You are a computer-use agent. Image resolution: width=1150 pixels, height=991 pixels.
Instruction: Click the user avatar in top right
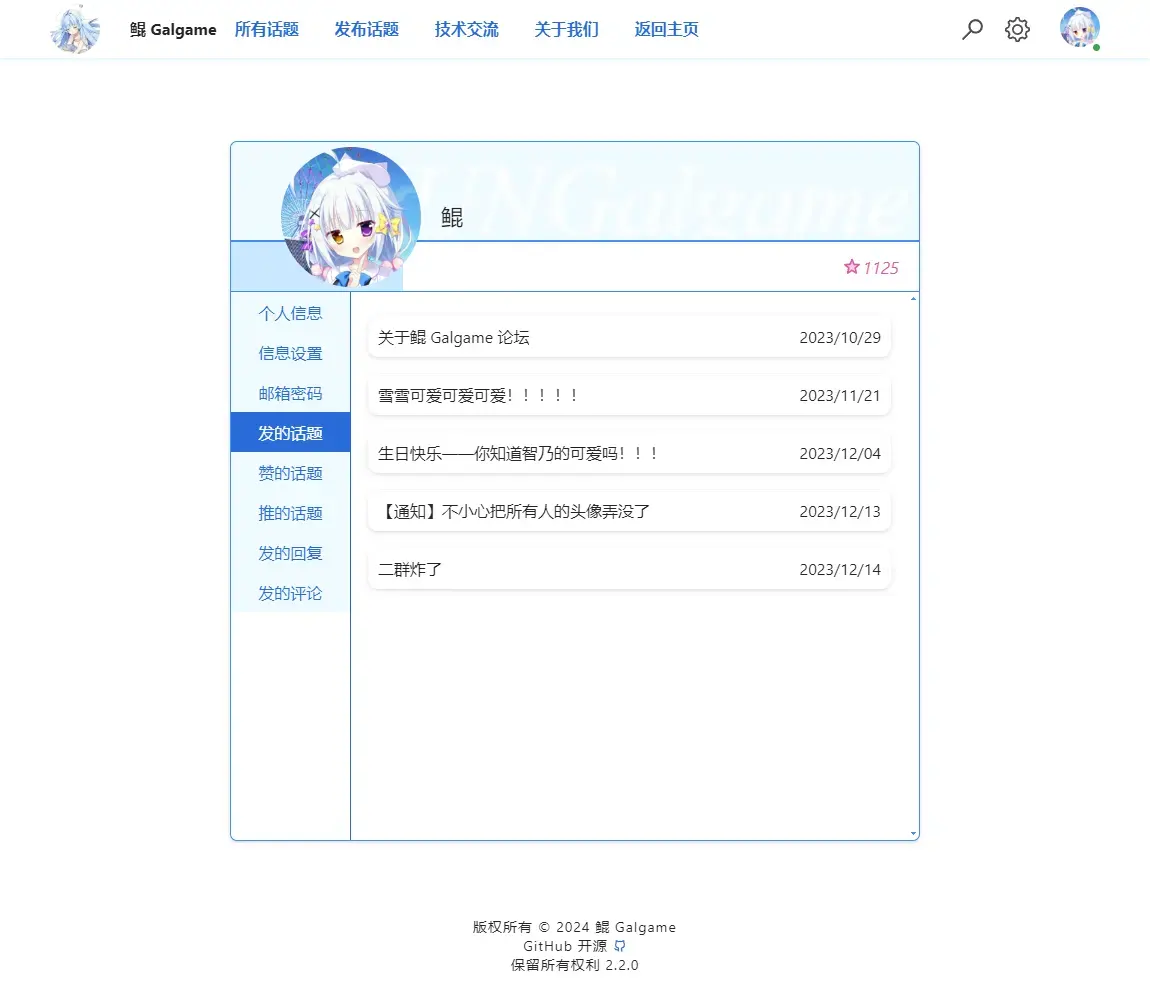point(1080,28)
